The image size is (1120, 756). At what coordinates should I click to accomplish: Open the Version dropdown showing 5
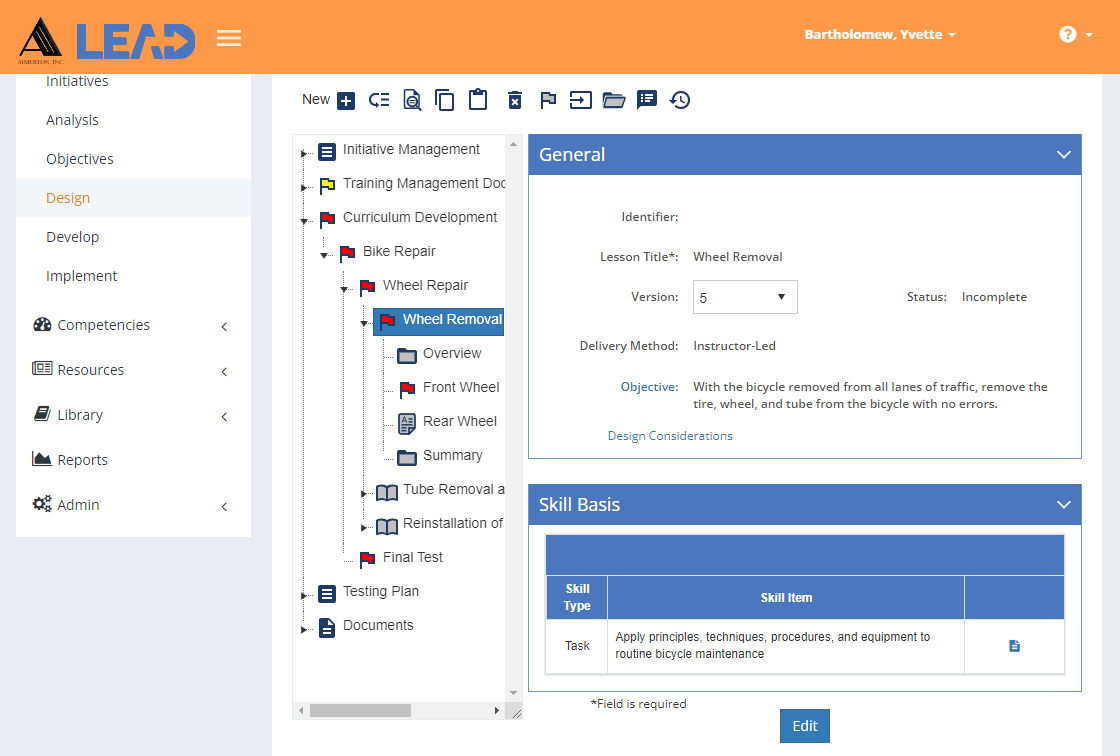coord(745,297)
